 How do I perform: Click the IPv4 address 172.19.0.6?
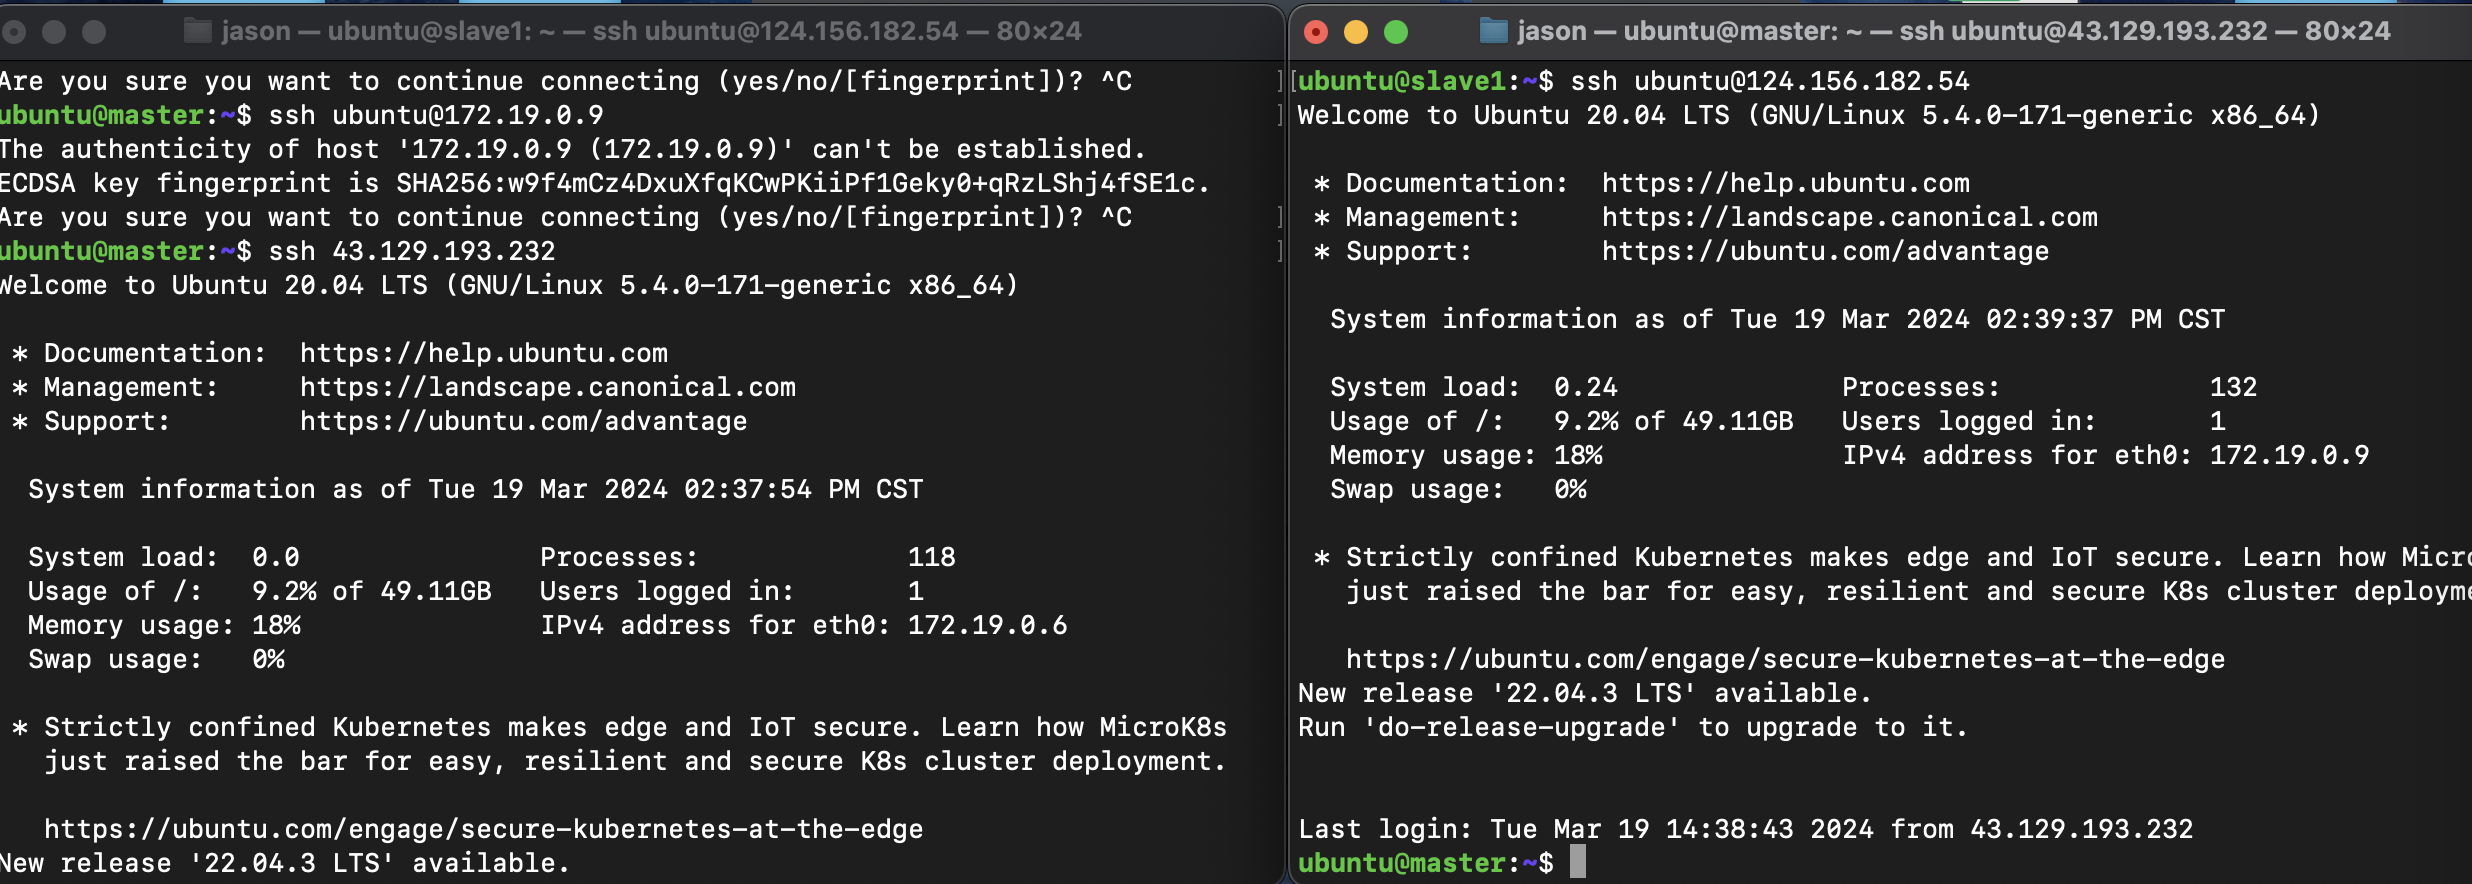[x=988, y=625]
